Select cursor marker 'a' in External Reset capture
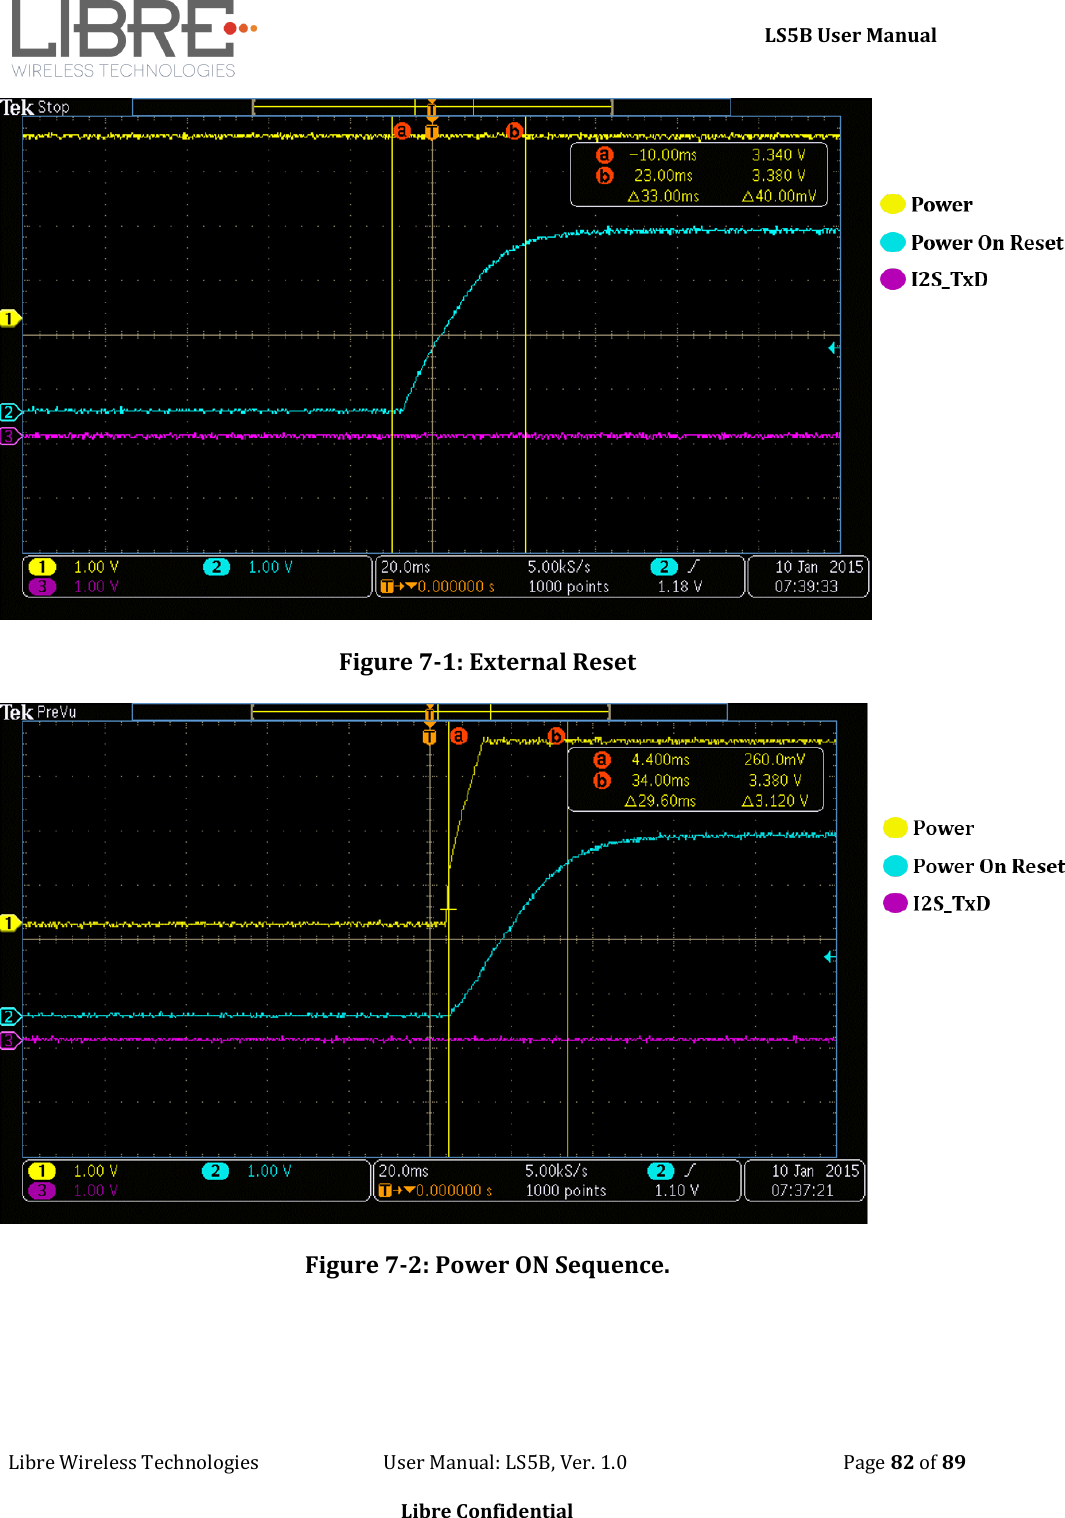This screenshot has width=1065, height=1518. coord(402,130)
